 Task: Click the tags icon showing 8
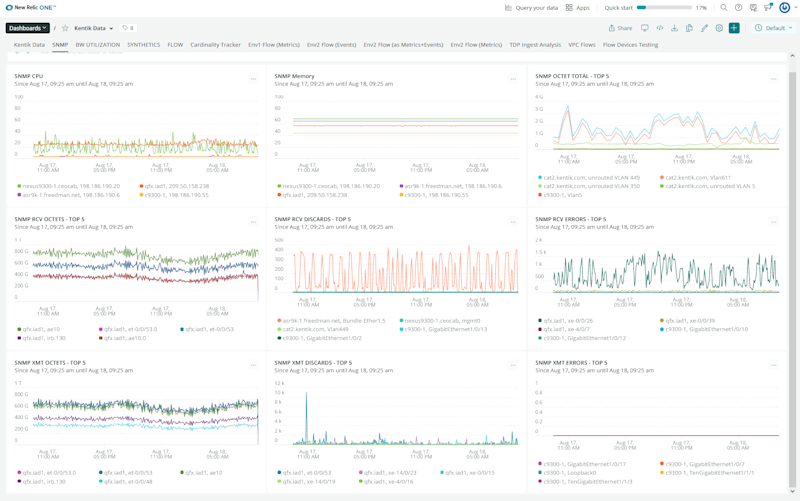click(x=128, y=28)
